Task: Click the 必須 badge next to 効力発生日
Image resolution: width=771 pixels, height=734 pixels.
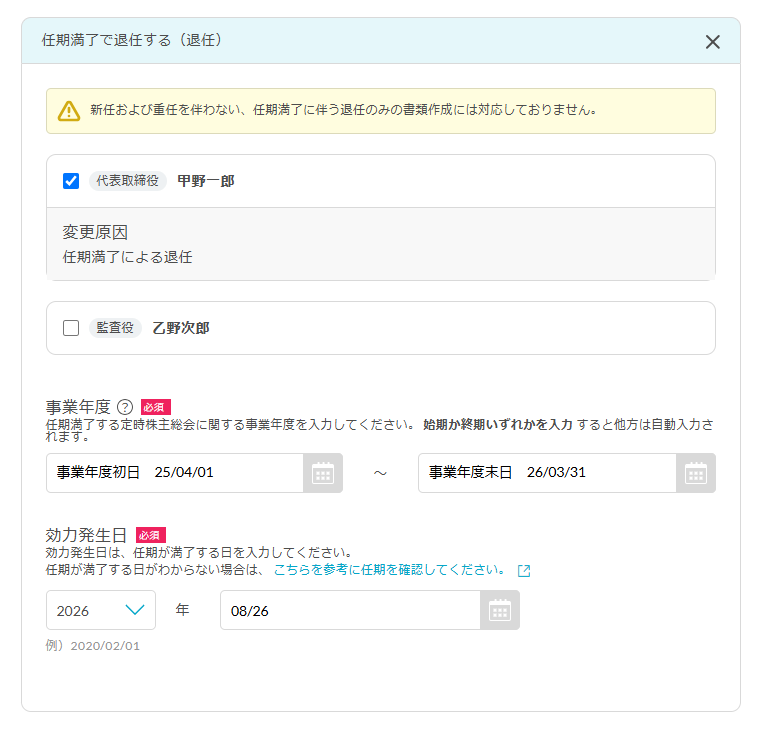Action: 151,535
